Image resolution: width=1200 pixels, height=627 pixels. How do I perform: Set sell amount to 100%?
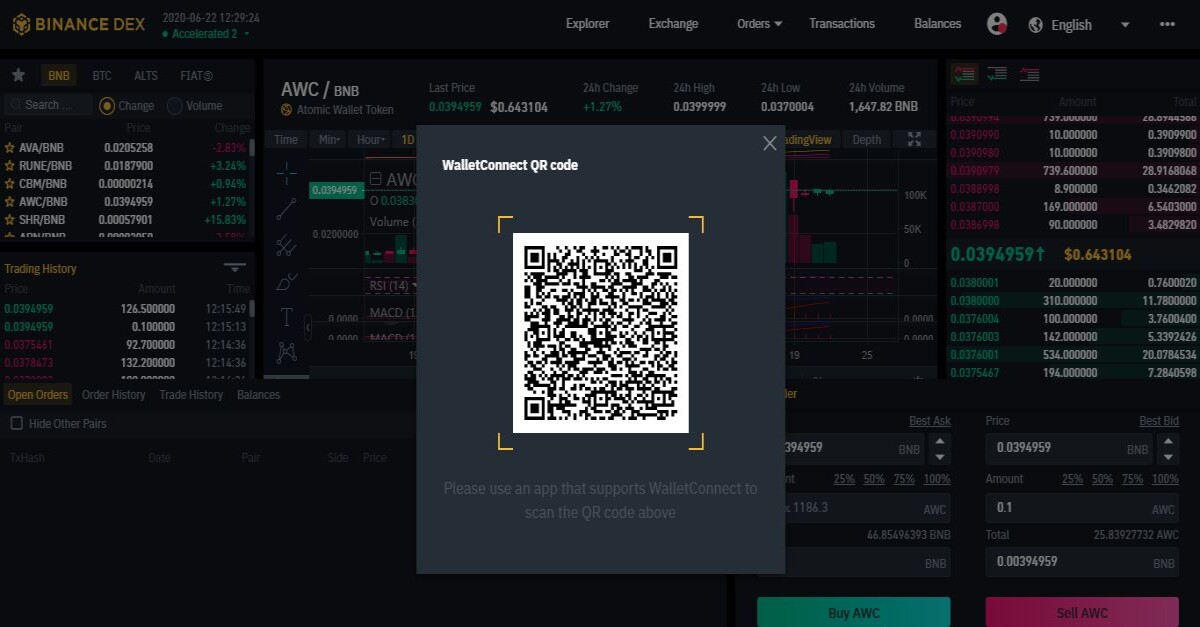click(x=1167, y=479)
